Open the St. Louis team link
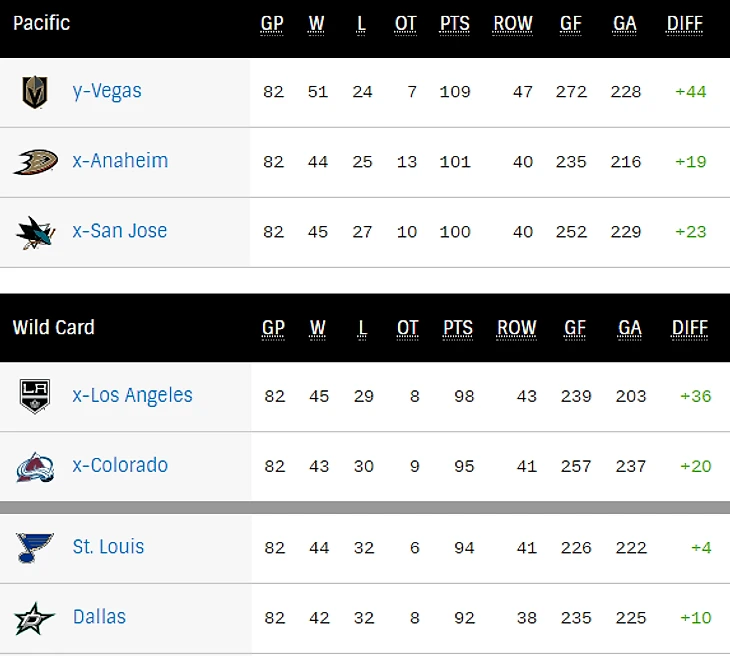This screenshot has height=656, width=730. [108, 547]
